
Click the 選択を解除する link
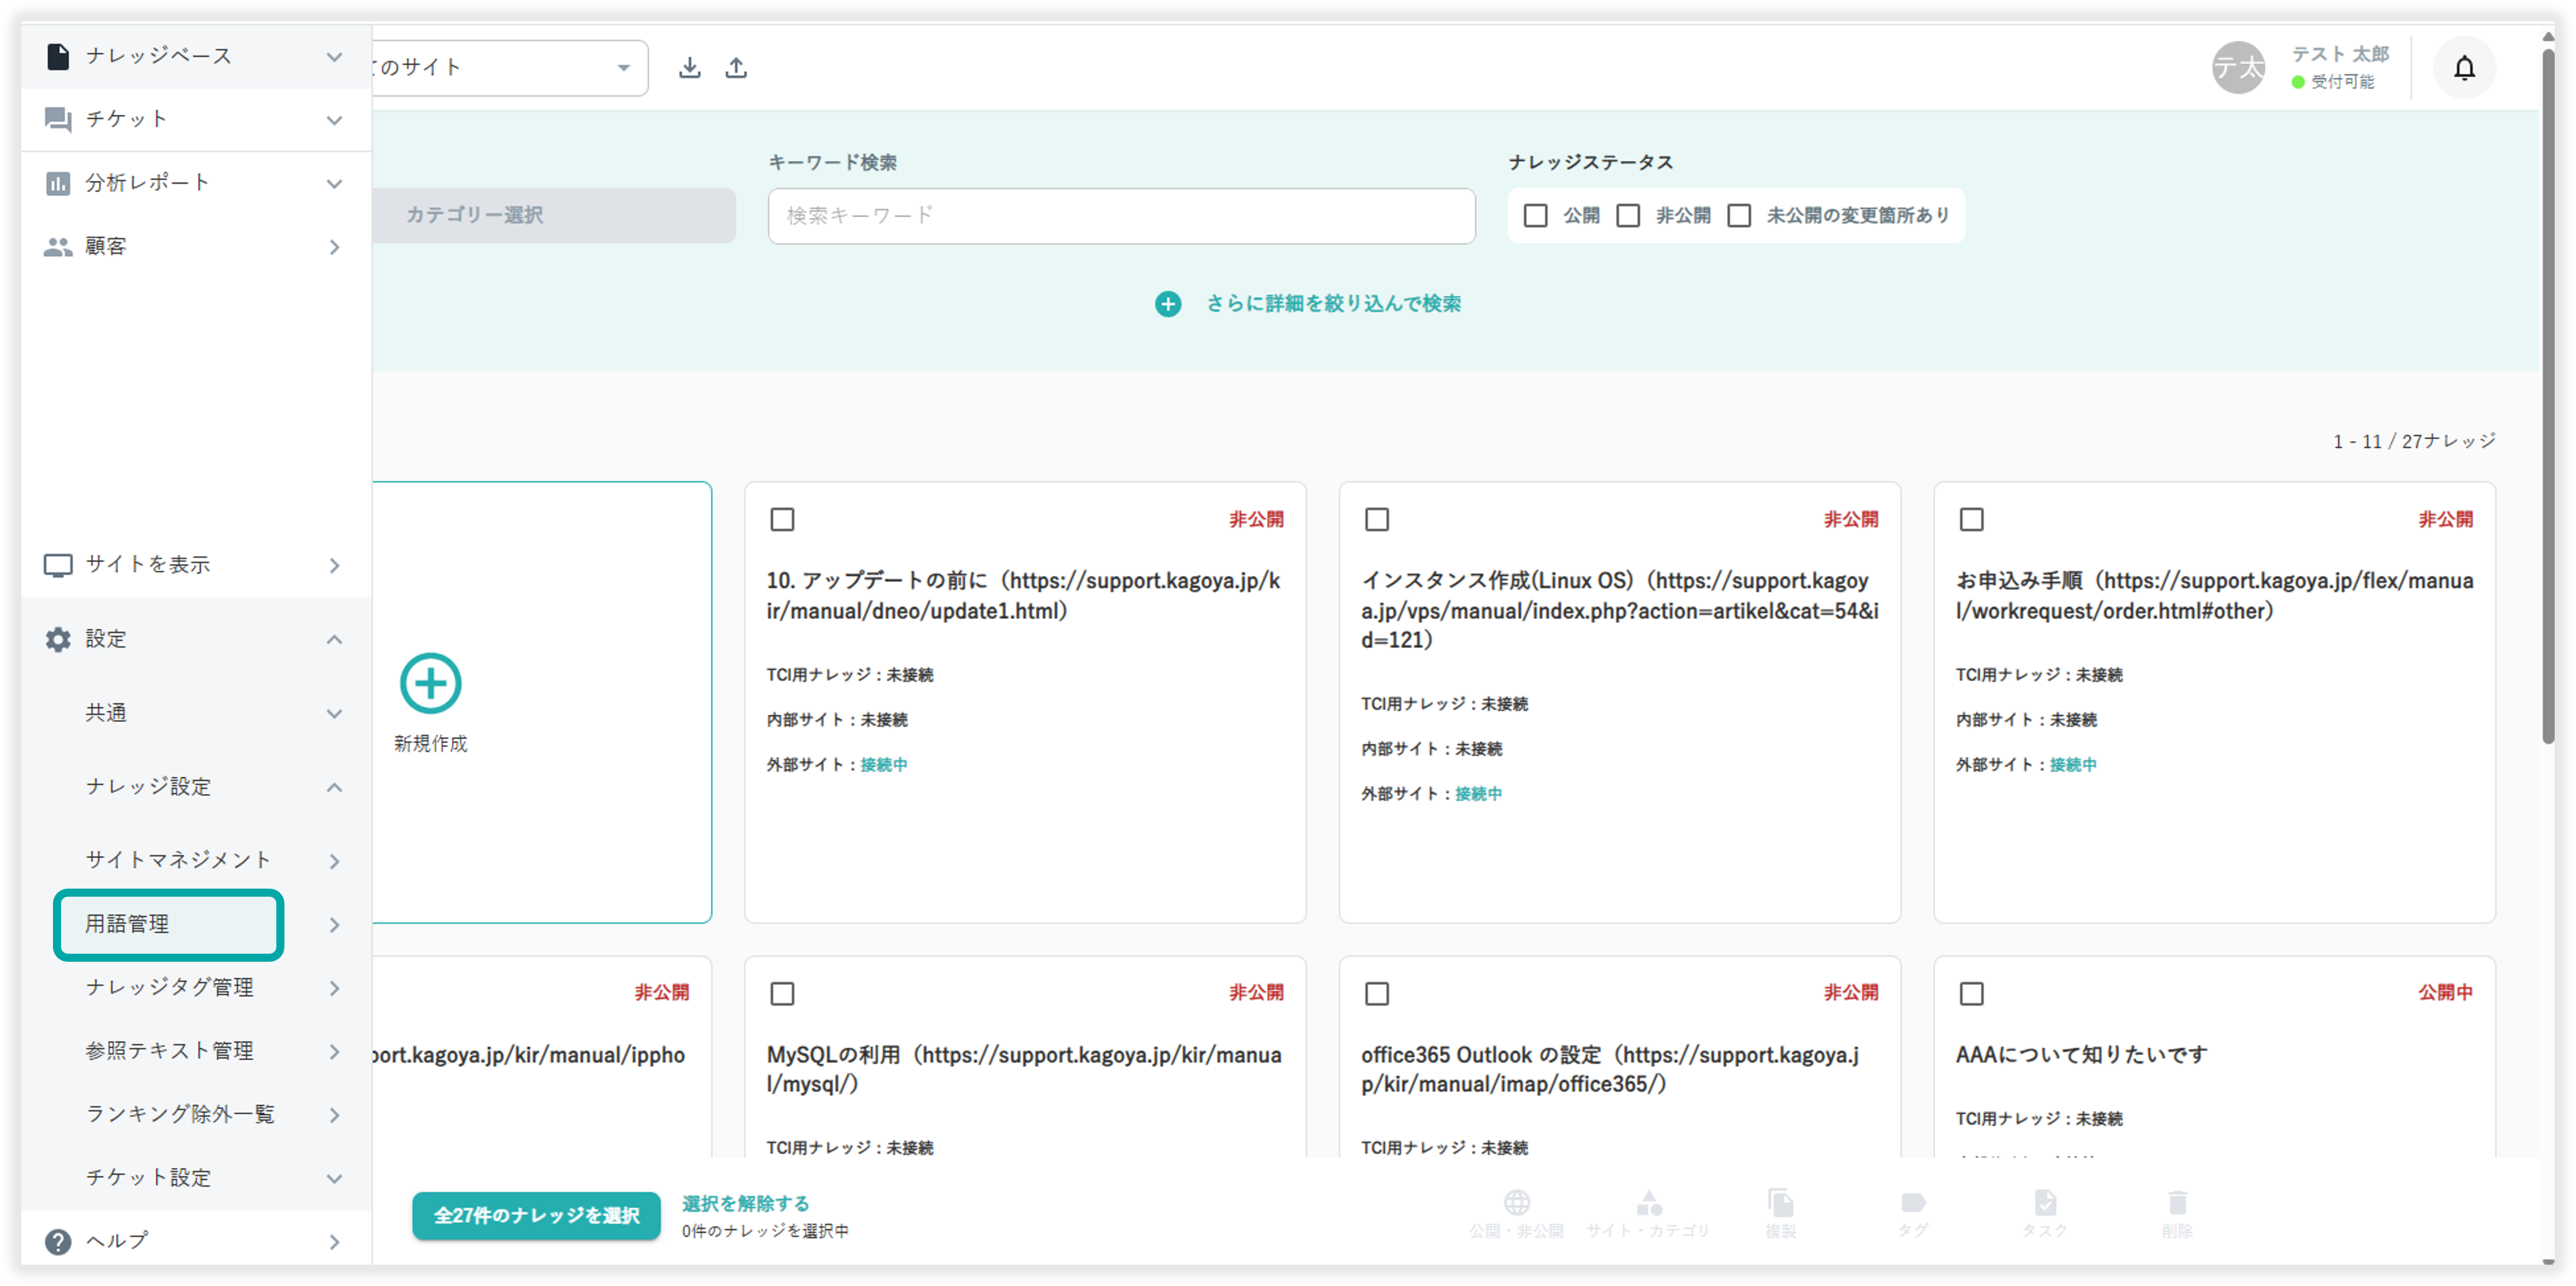(x=745, y=1203)
